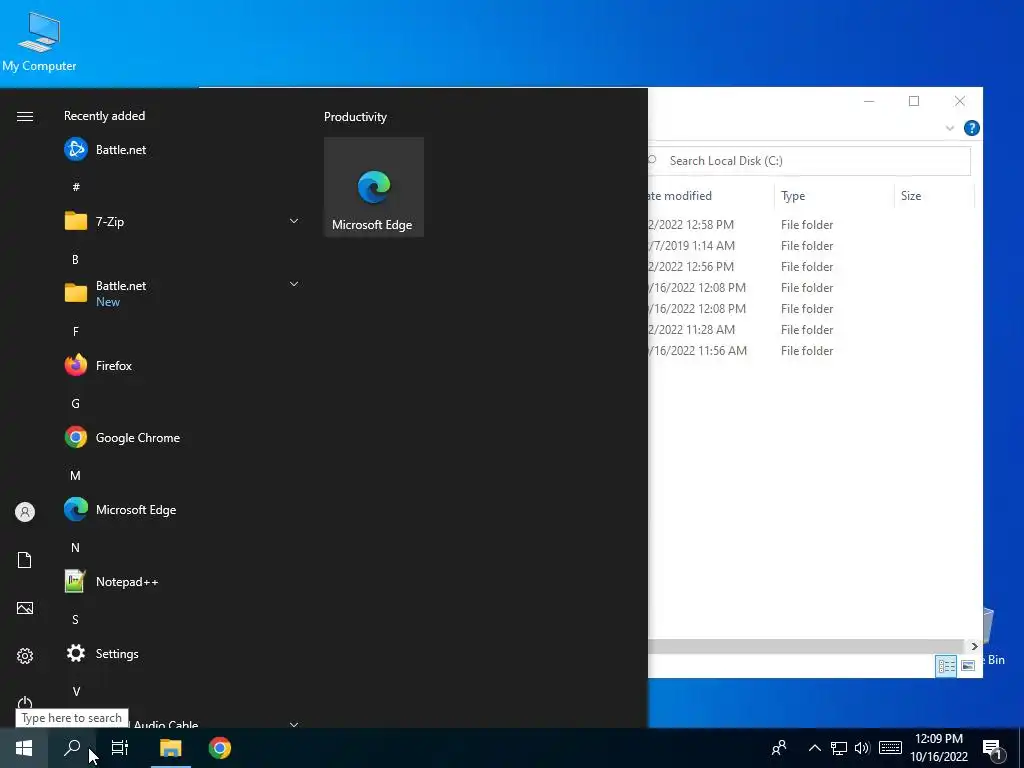The width and height of the screenshot is (1024, 768).
Task: Open the Power icon in Start sidebar
Action: [25, 703]
